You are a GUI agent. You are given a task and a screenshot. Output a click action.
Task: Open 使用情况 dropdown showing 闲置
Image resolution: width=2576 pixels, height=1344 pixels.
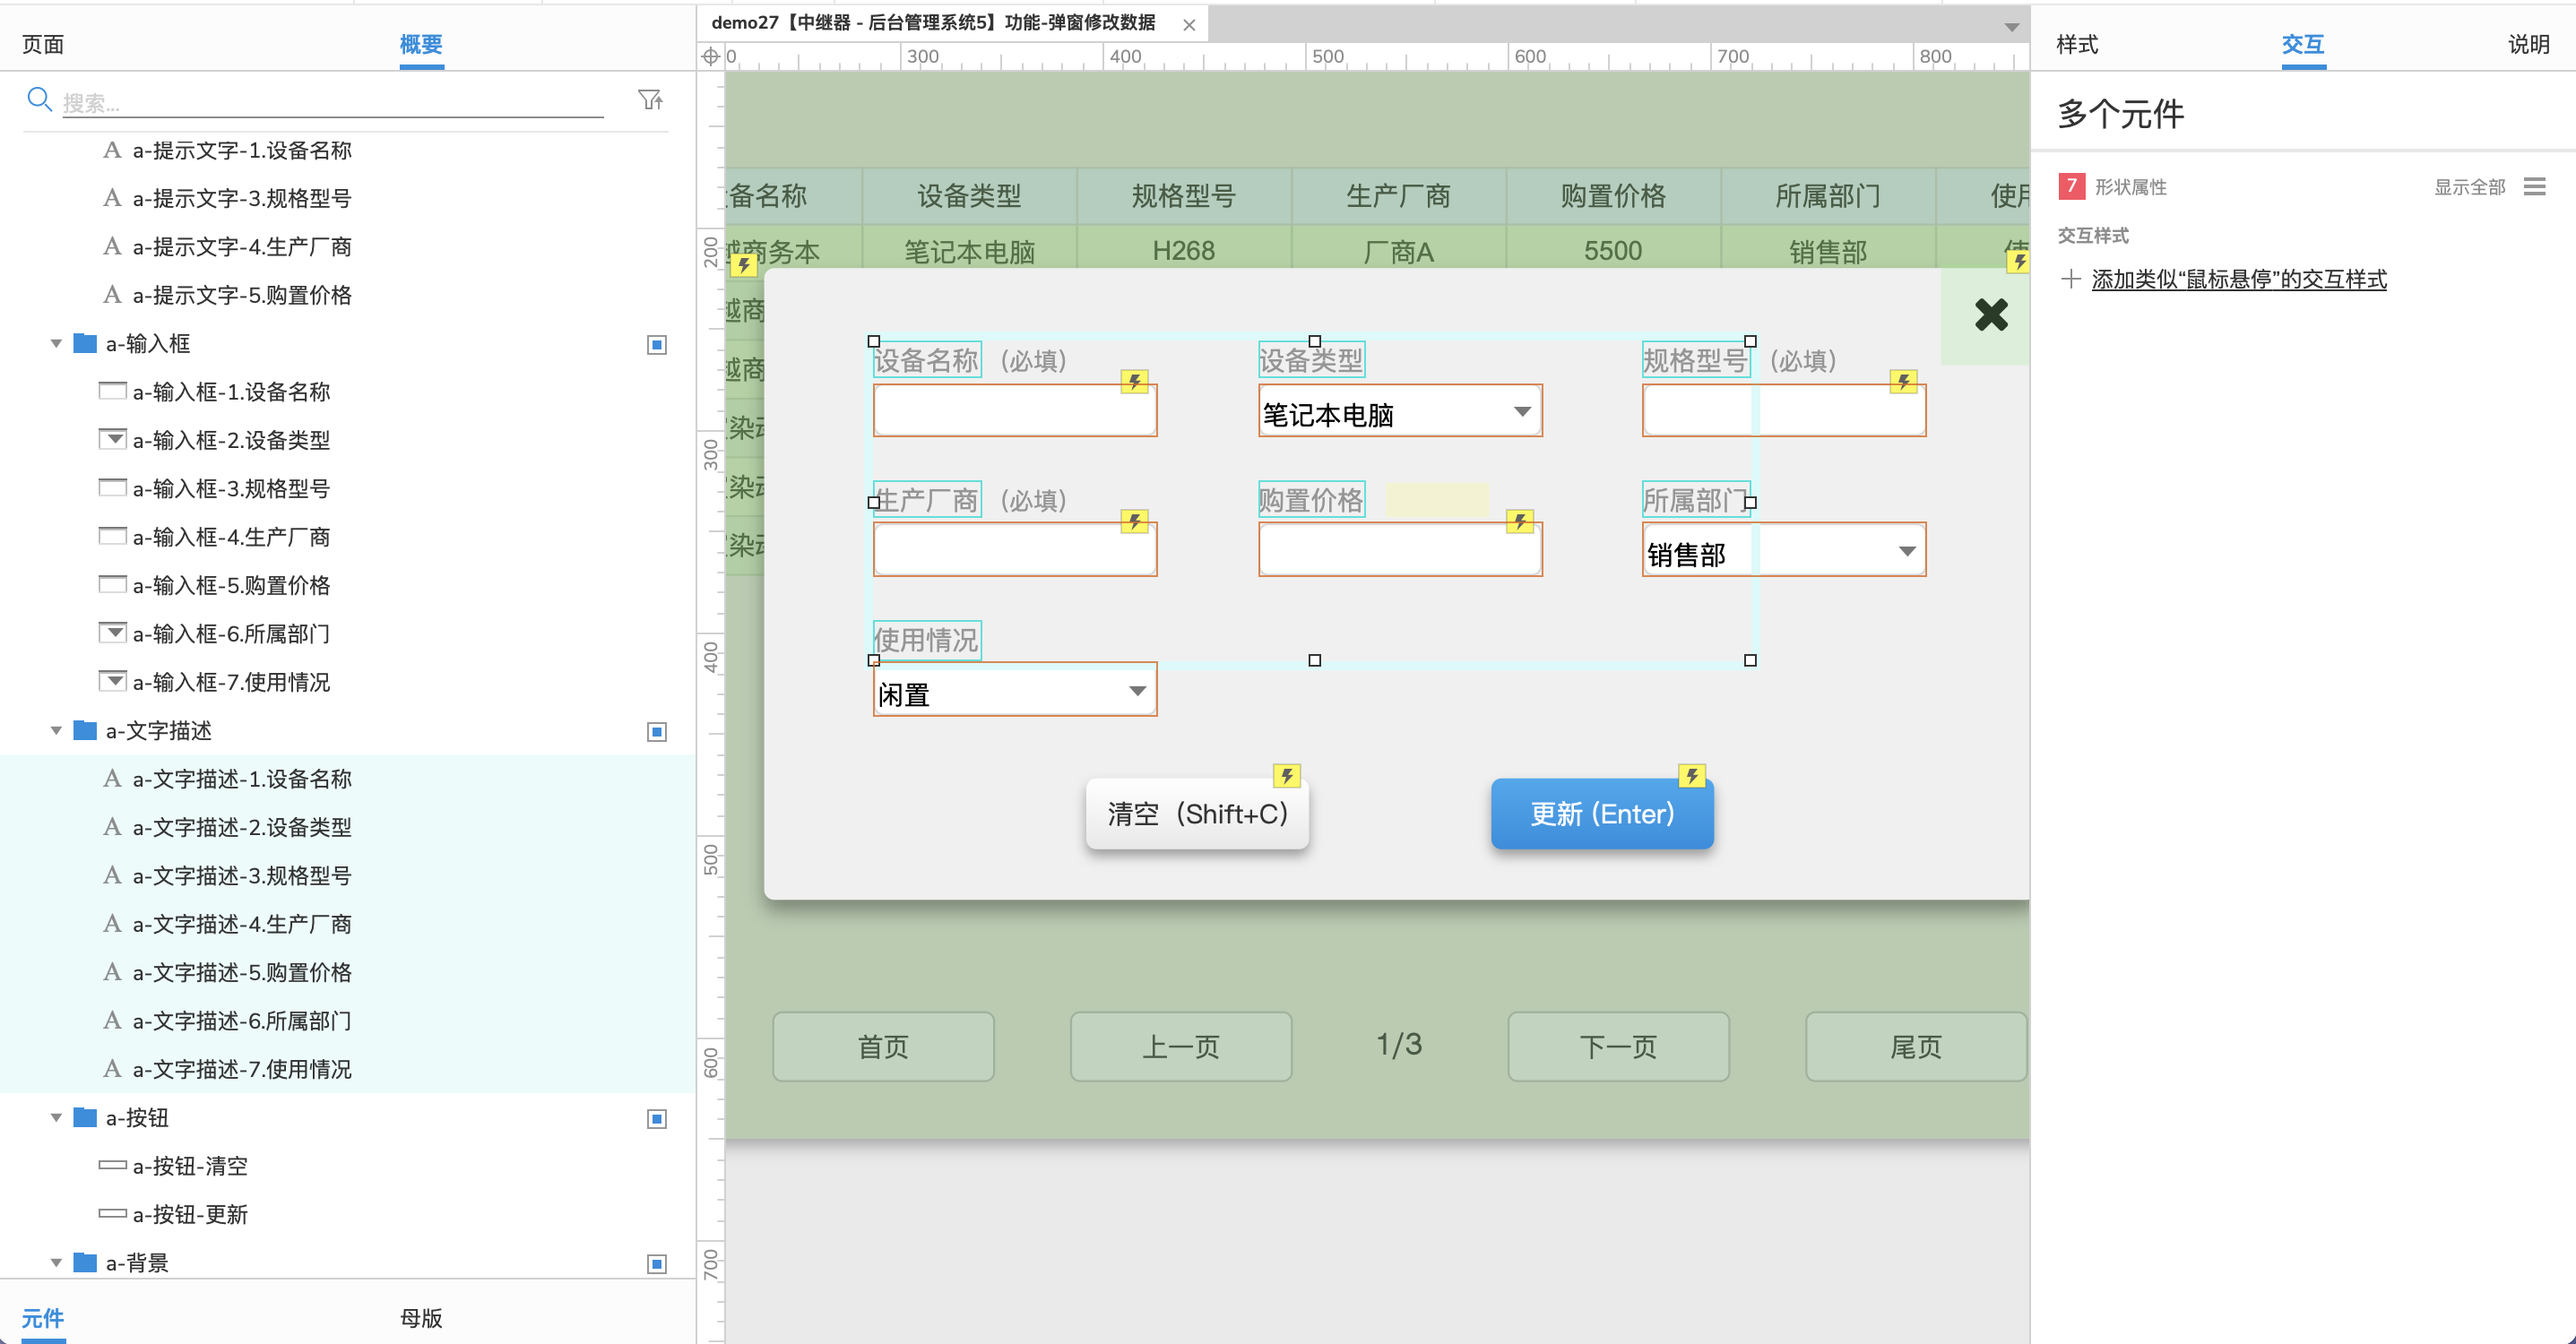[x=1015, y=690]
